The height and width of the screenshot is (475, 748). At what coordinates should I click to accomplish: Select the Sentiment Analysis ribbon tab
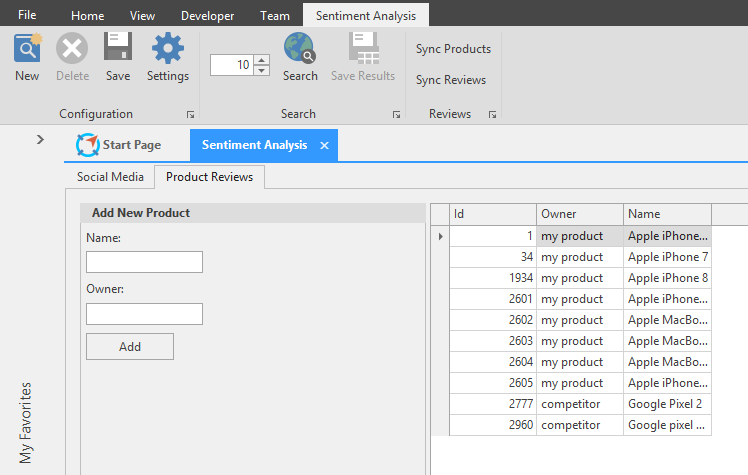coord(366,15)
